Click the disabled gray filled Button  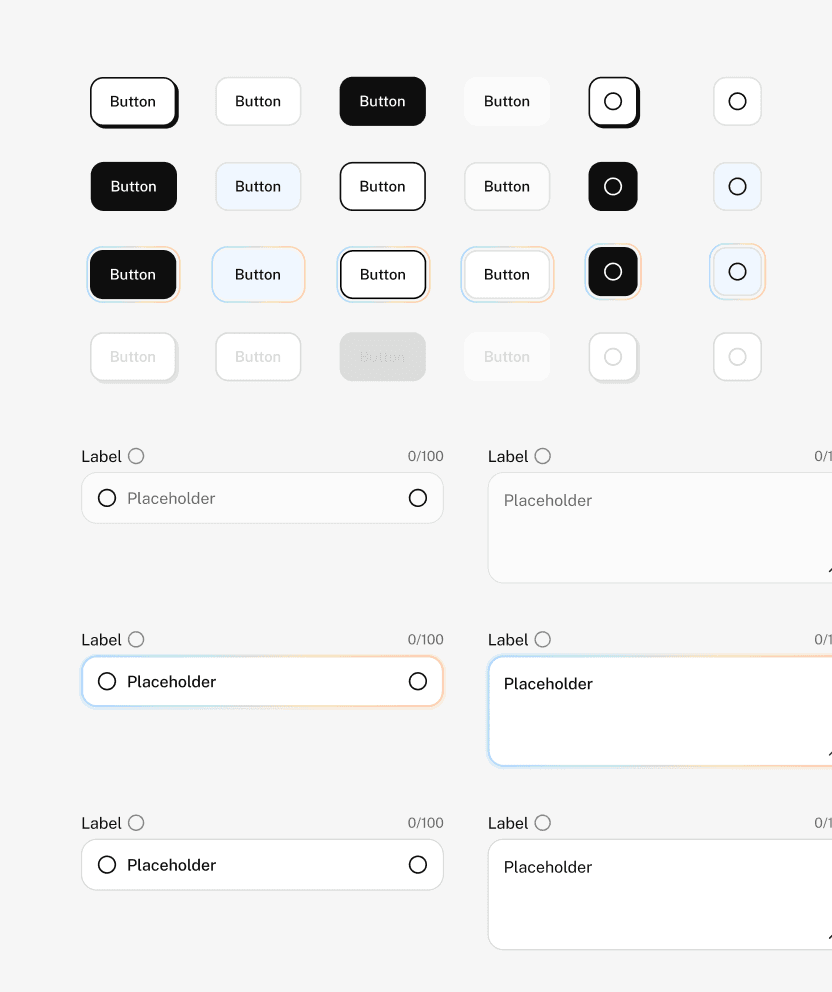click(x=383, y=357)
